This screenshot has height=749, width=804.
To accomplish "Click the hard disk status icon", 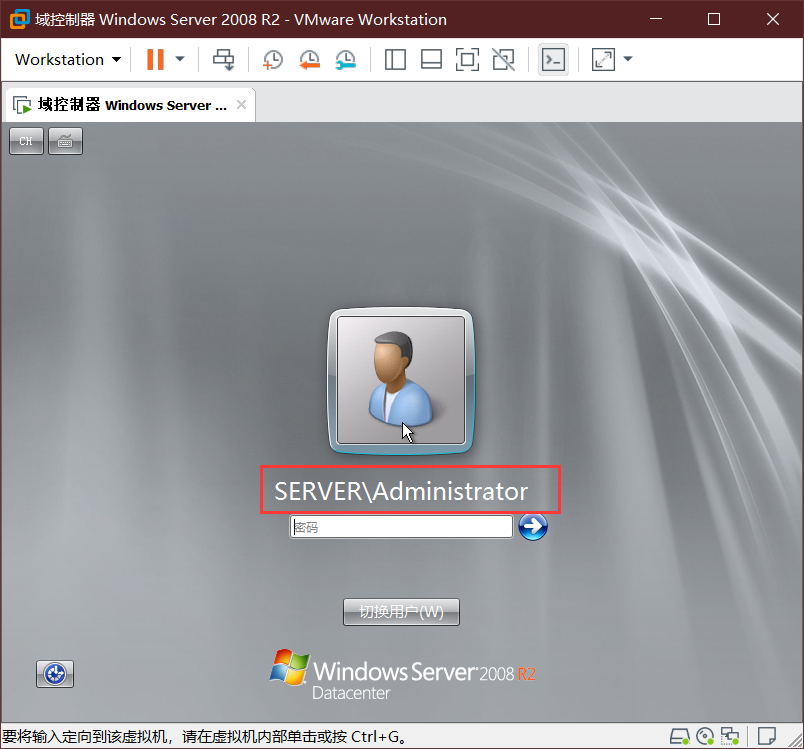I will (x=680, y=737).
